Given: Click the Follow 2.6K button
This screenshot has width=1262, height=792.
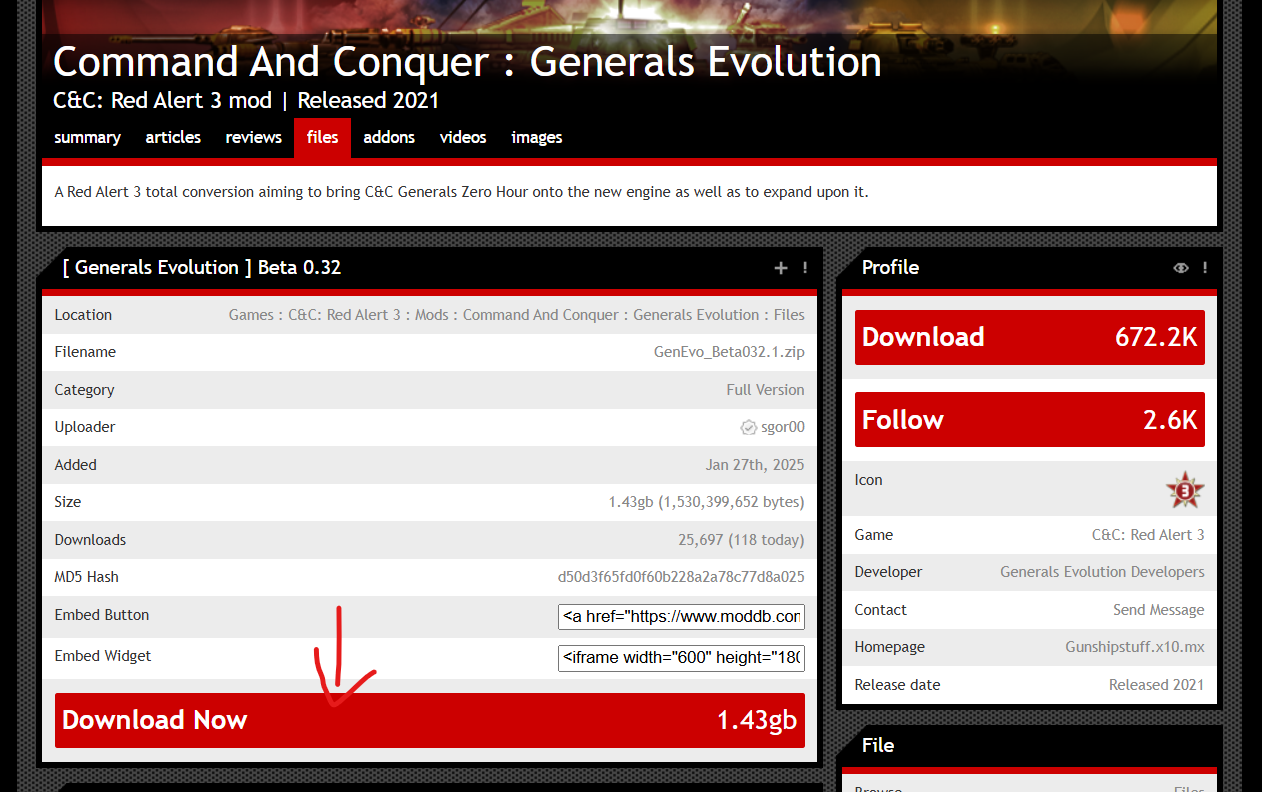Looking at the screenshot, I should click(x=1030, y=419).
